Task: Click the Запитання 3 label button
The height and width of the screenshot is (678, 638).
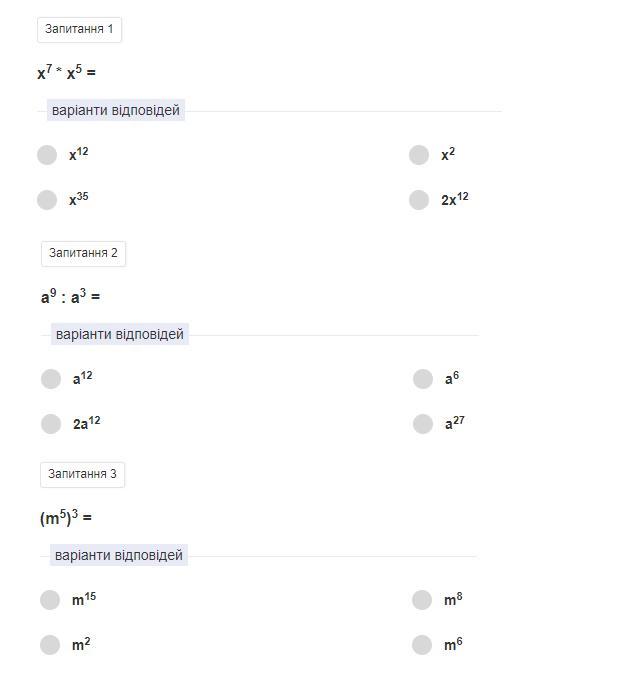Action: coord(82,474)
